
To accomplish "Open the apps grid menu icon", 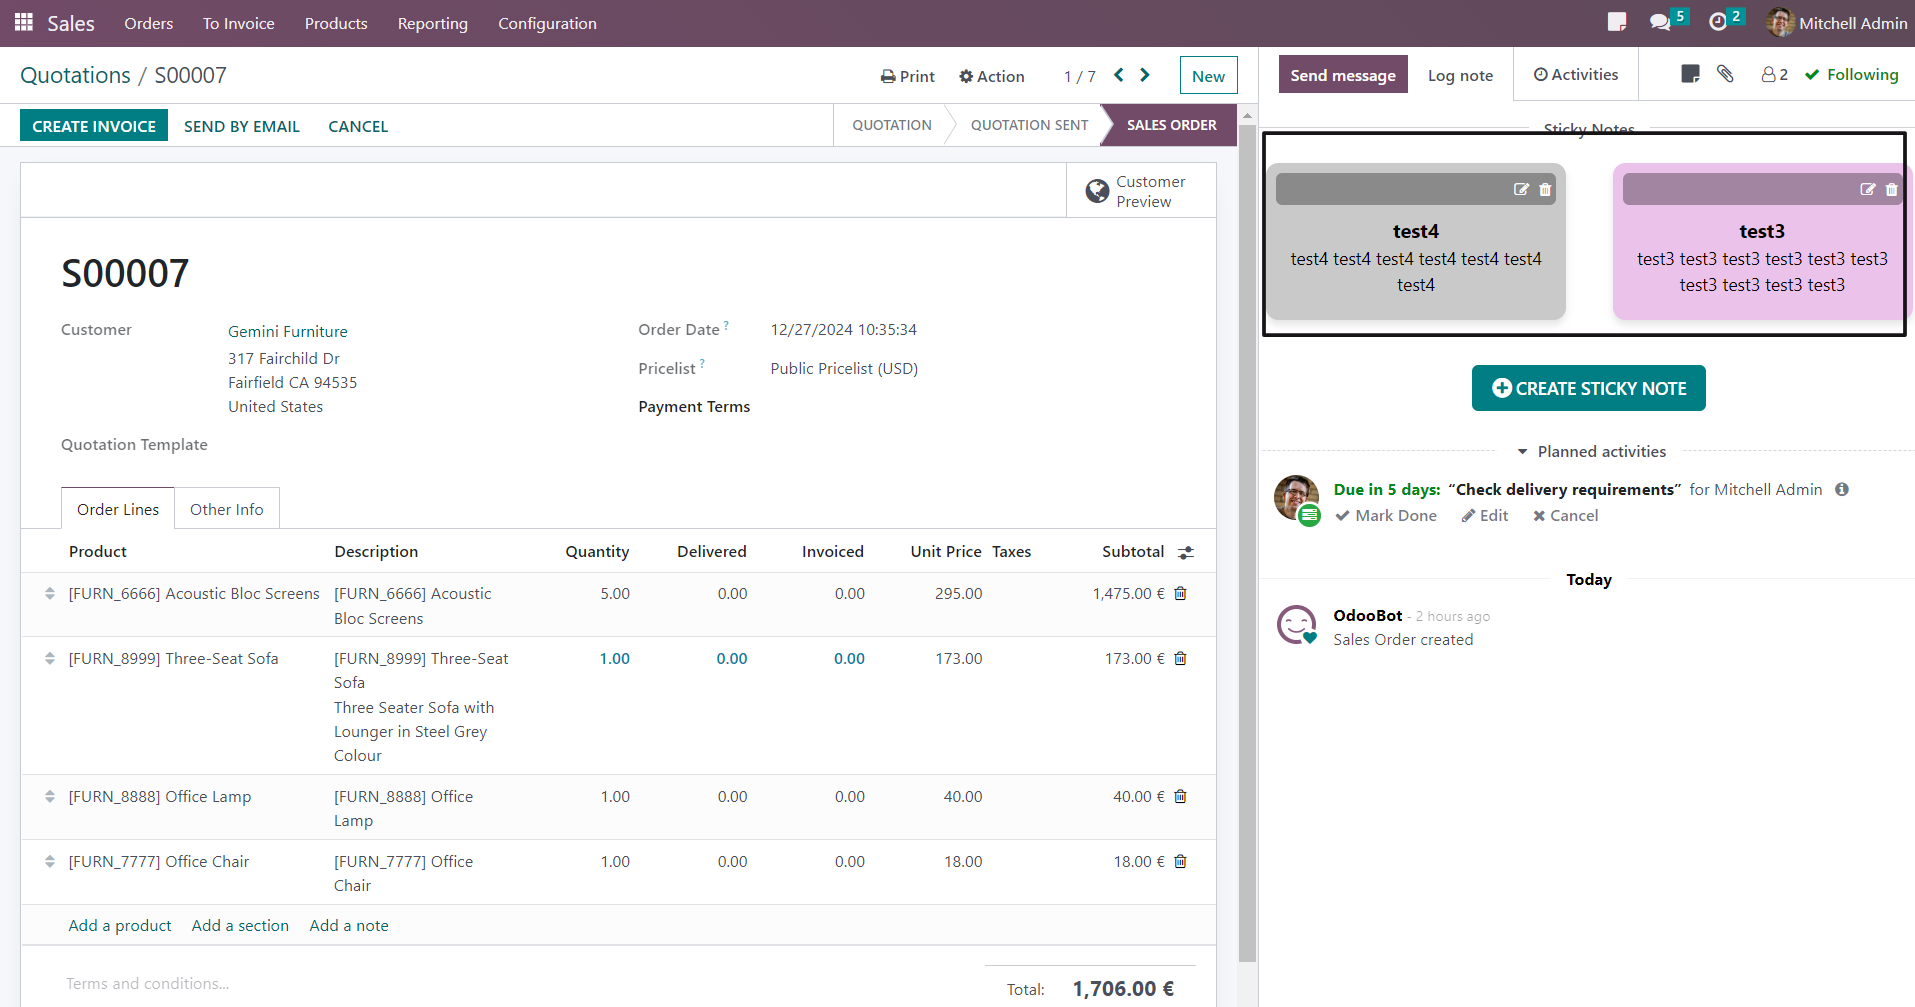I will click(x=24, y=22).
